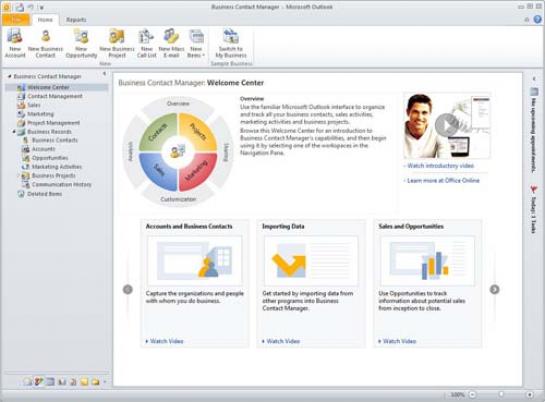Viewport: 545px width, 402px height.
Task: Open the New Items dropdown
Action: click(196, 44)
